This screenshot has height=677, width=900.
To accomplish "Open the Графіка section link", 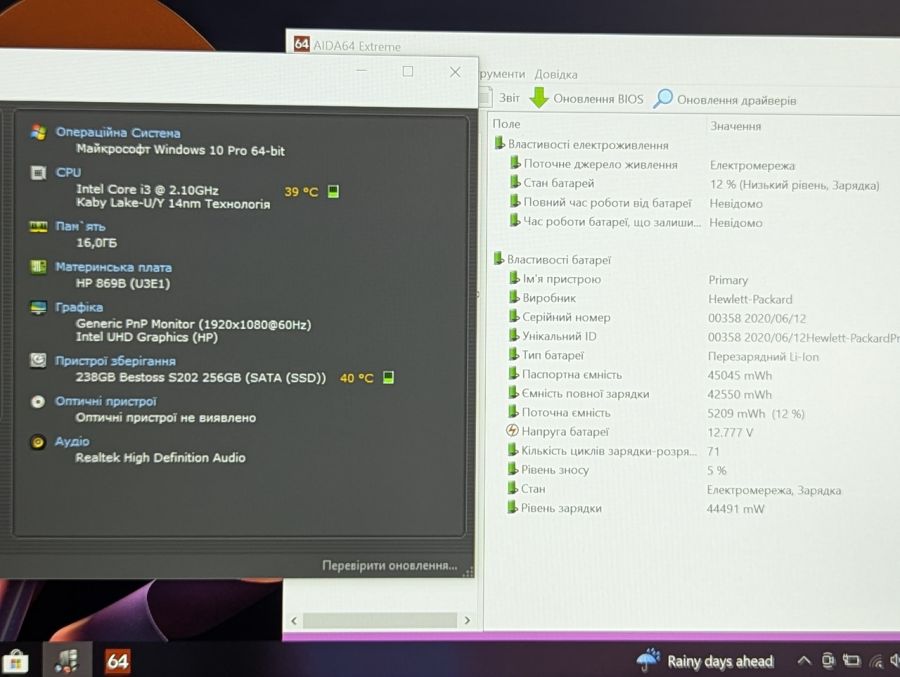I will pyautogui.click(x=79, y=307).
